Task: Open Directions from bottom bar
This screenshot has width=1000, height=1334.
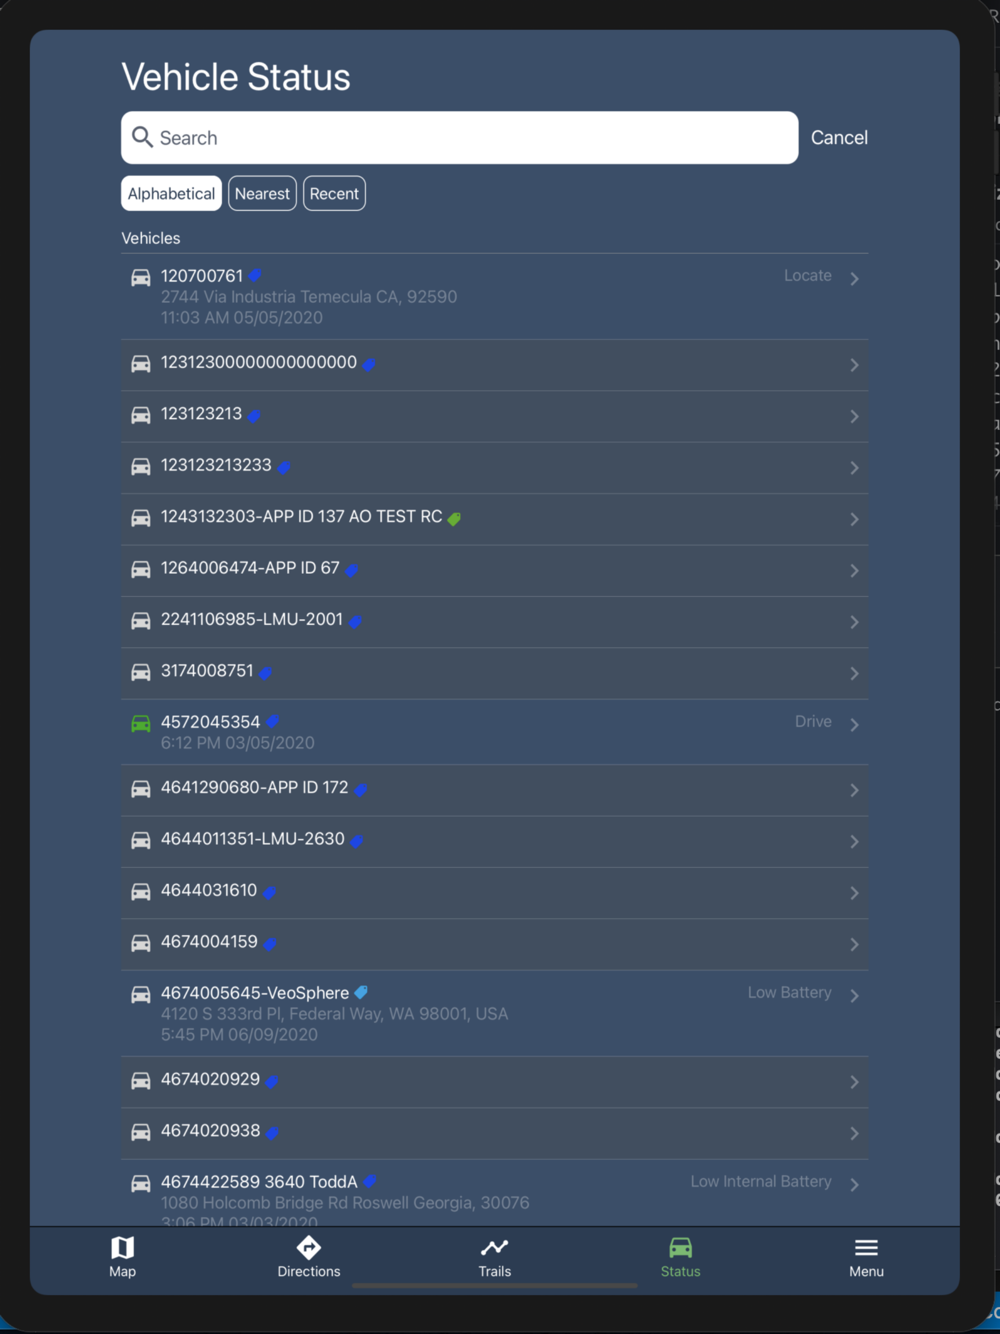Action: pyautogui.click(x=308, y=1247)
